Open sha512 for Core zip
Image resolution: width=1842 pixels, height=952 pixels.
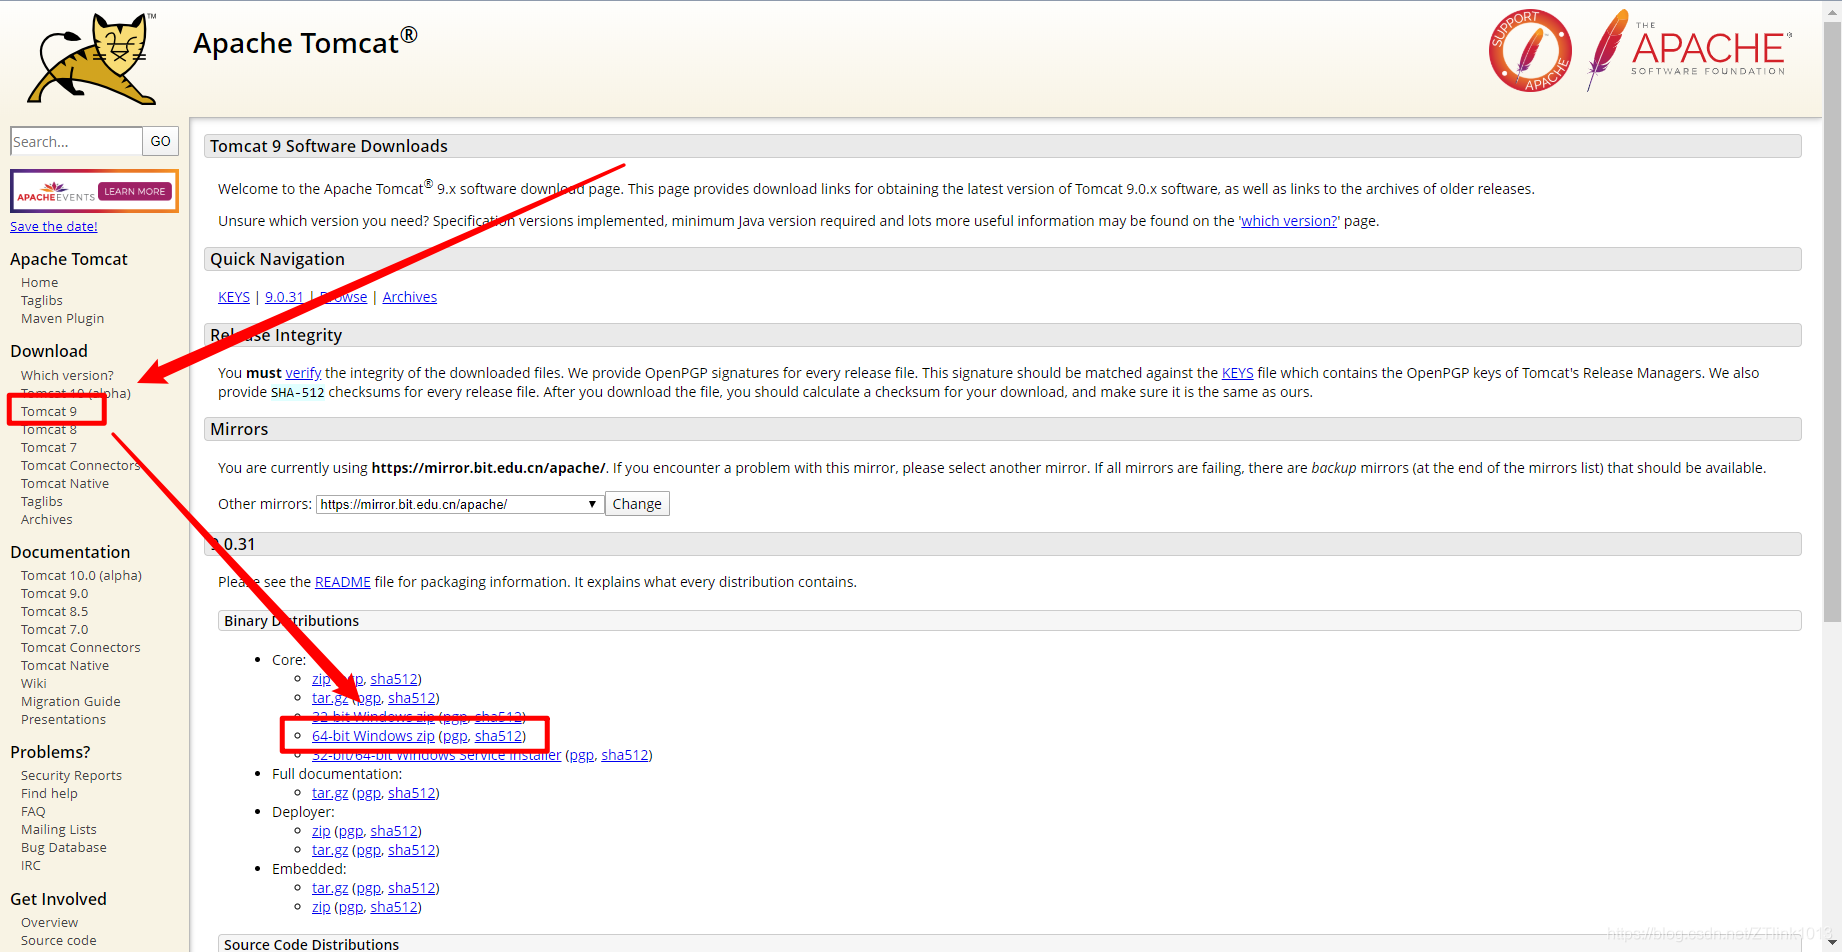pos(394,679)
